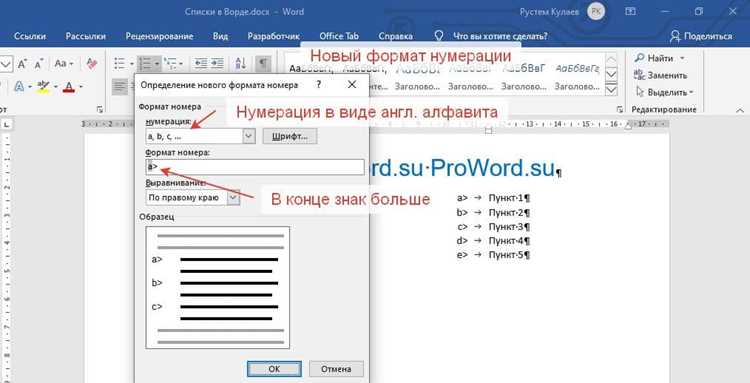Click the Шрифт... button in the dialog
The image size is (750, 383).
point(290,136)
